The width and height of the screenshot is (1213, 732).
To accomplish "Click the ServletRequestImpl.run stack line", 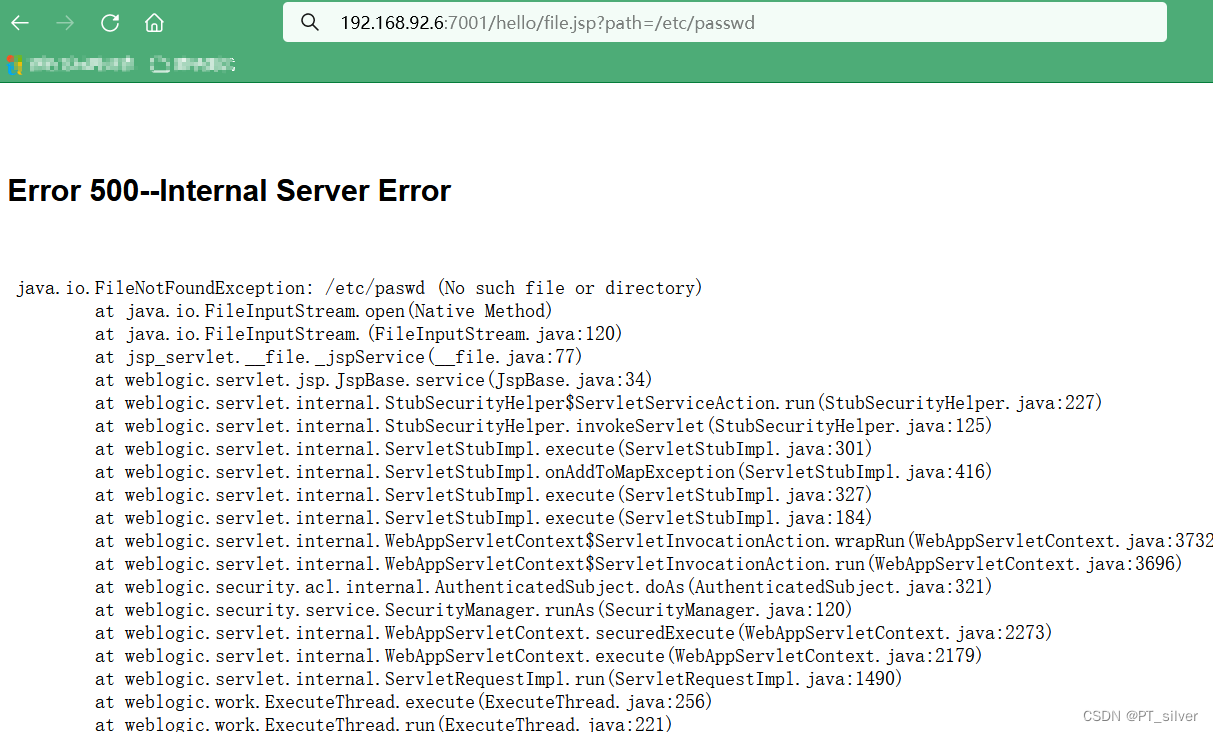I will pyautogui.click(x=499, y=679).
